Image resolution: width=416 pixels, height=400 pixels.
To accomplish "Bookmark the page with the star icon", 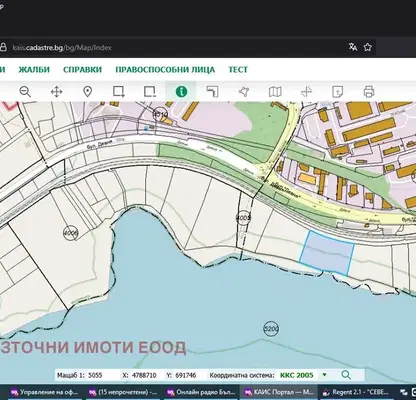I will pyautogui.click(x=367, y=47).
